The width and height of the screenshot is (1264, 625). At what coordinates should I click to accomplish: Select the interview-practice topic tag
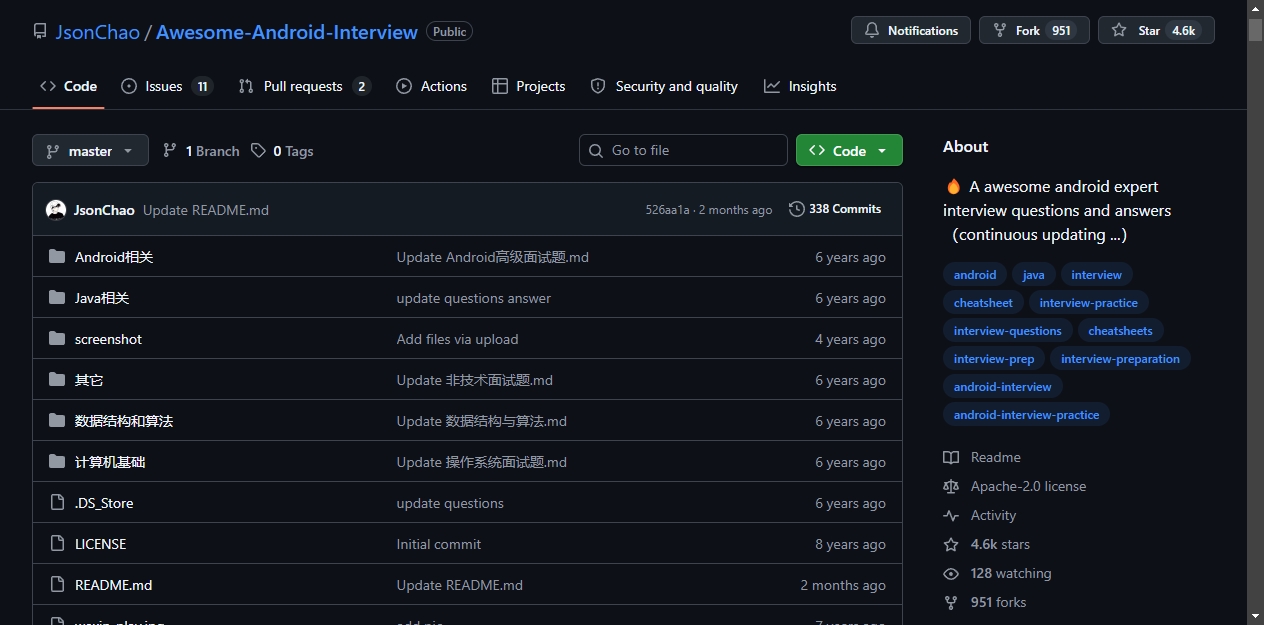[x=1088, y=303]
